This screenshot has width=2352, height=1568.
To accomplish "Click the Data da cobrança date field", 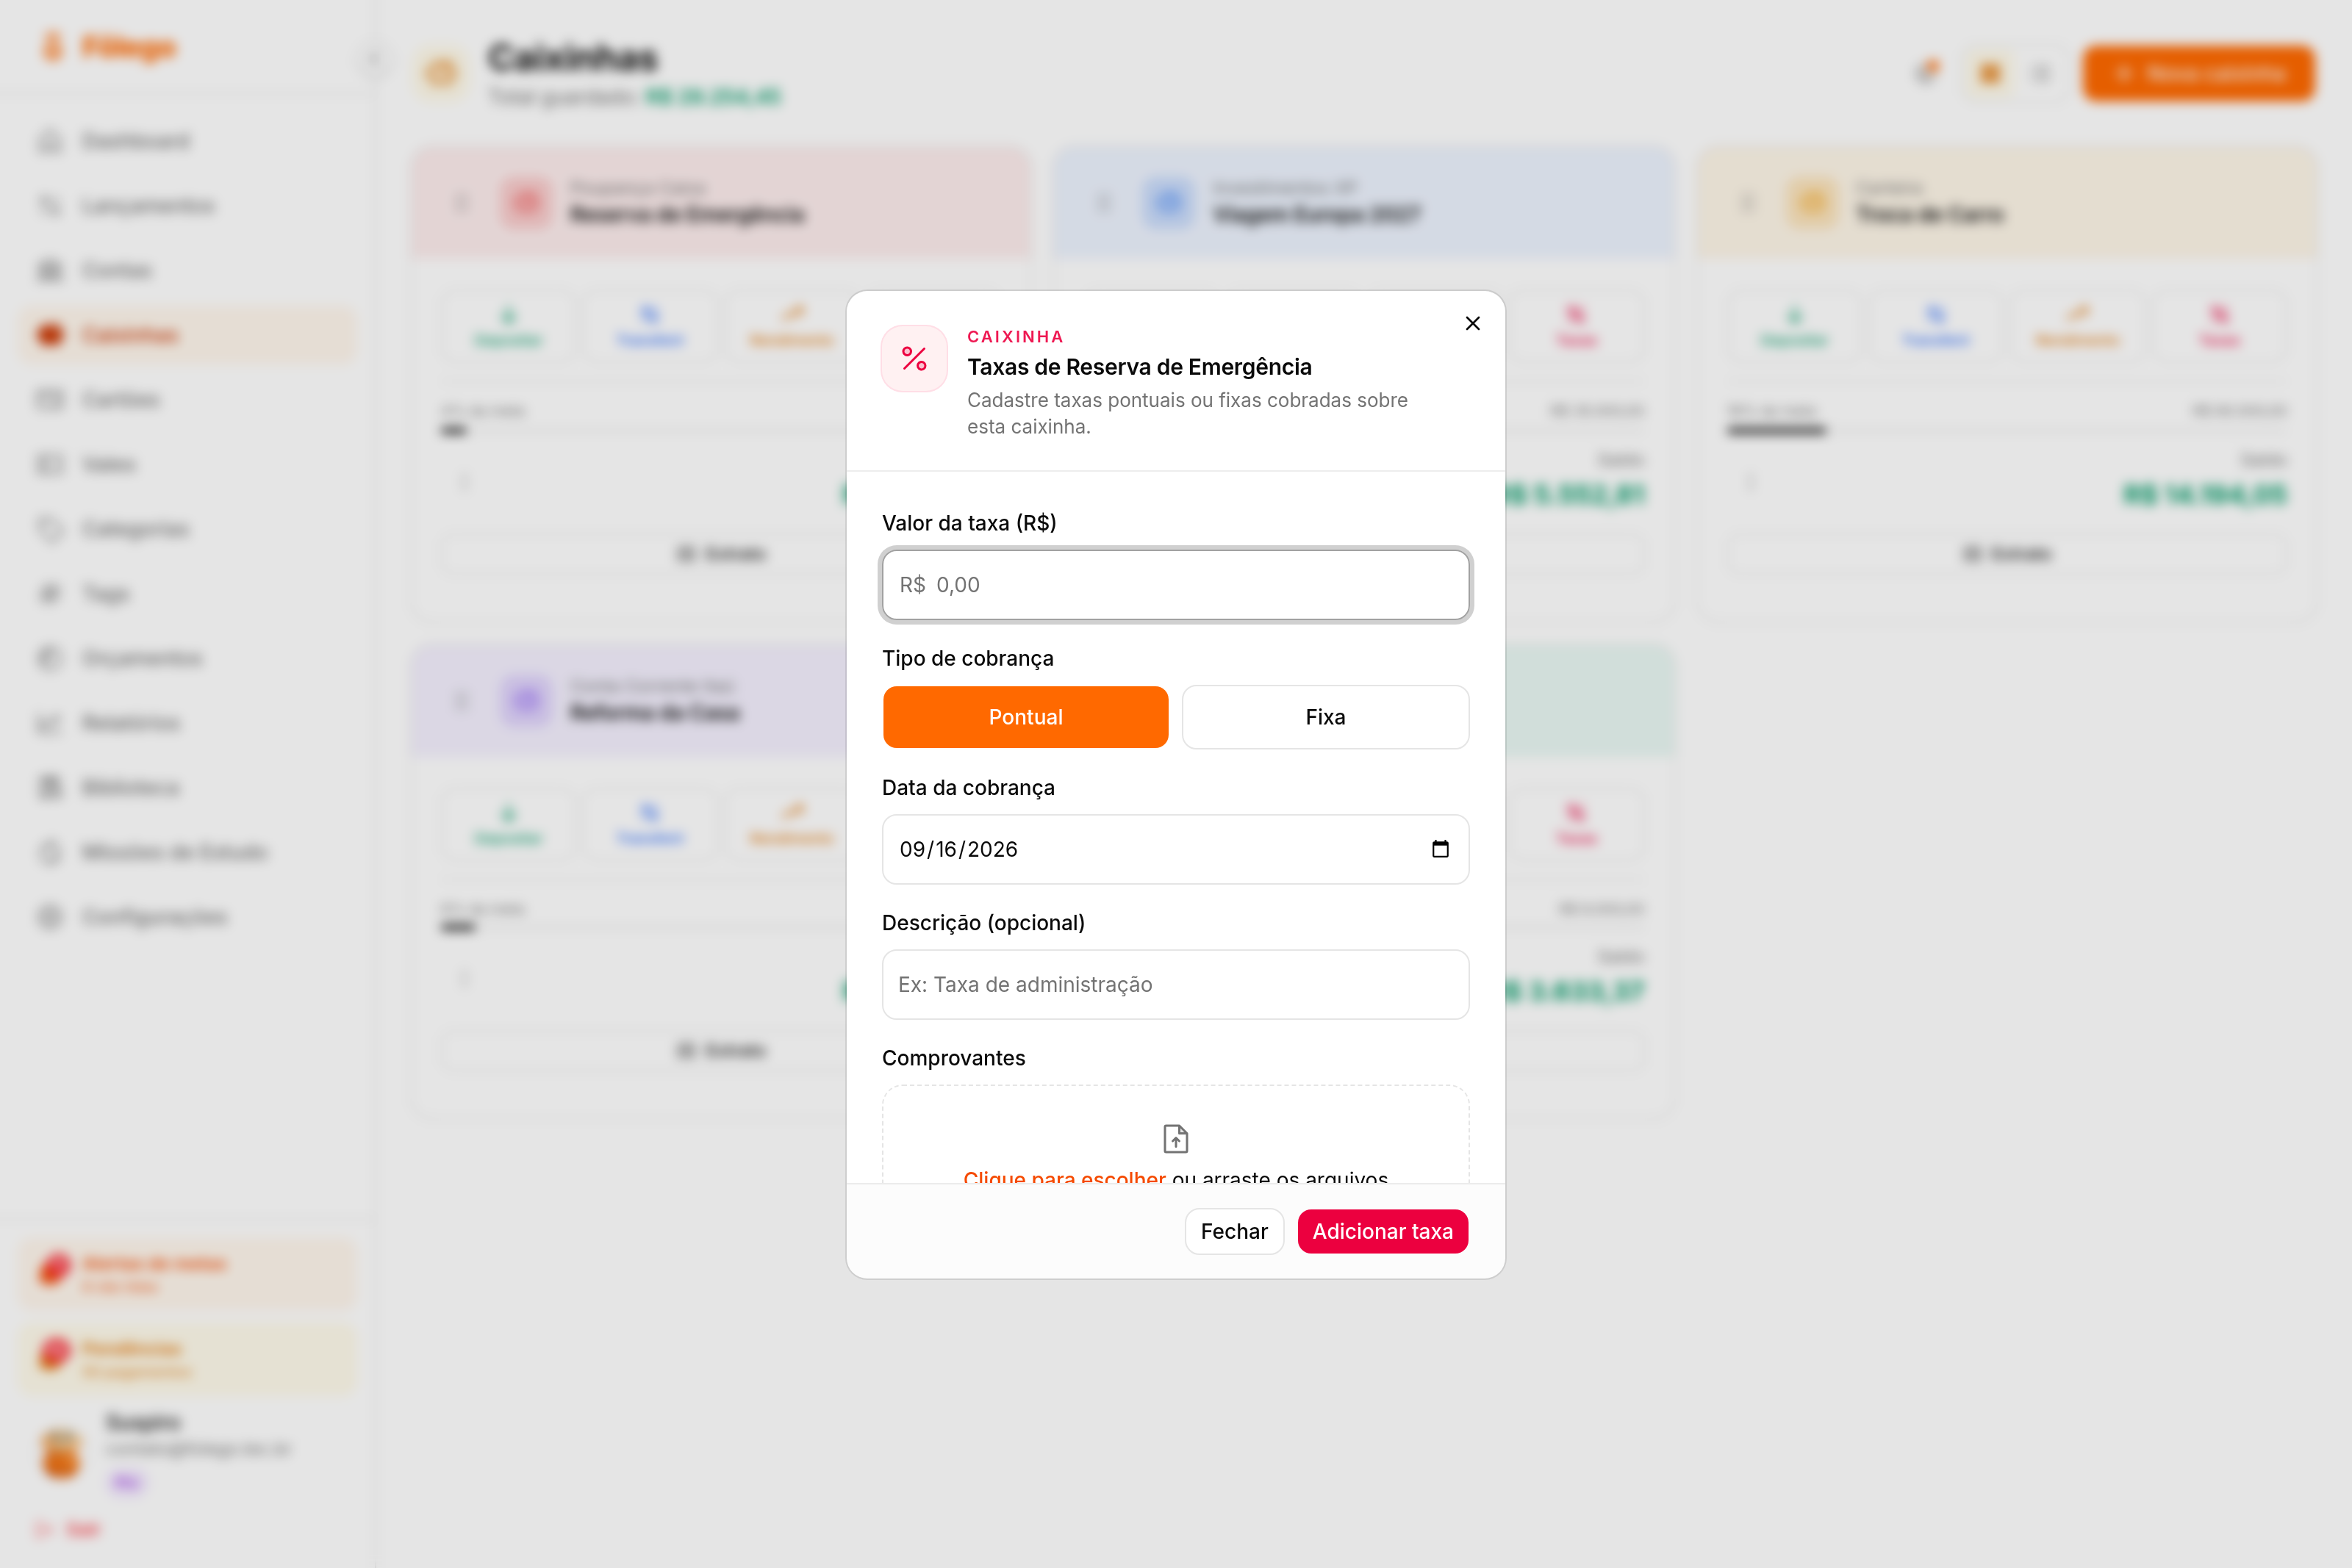I will click(1176, 849).
